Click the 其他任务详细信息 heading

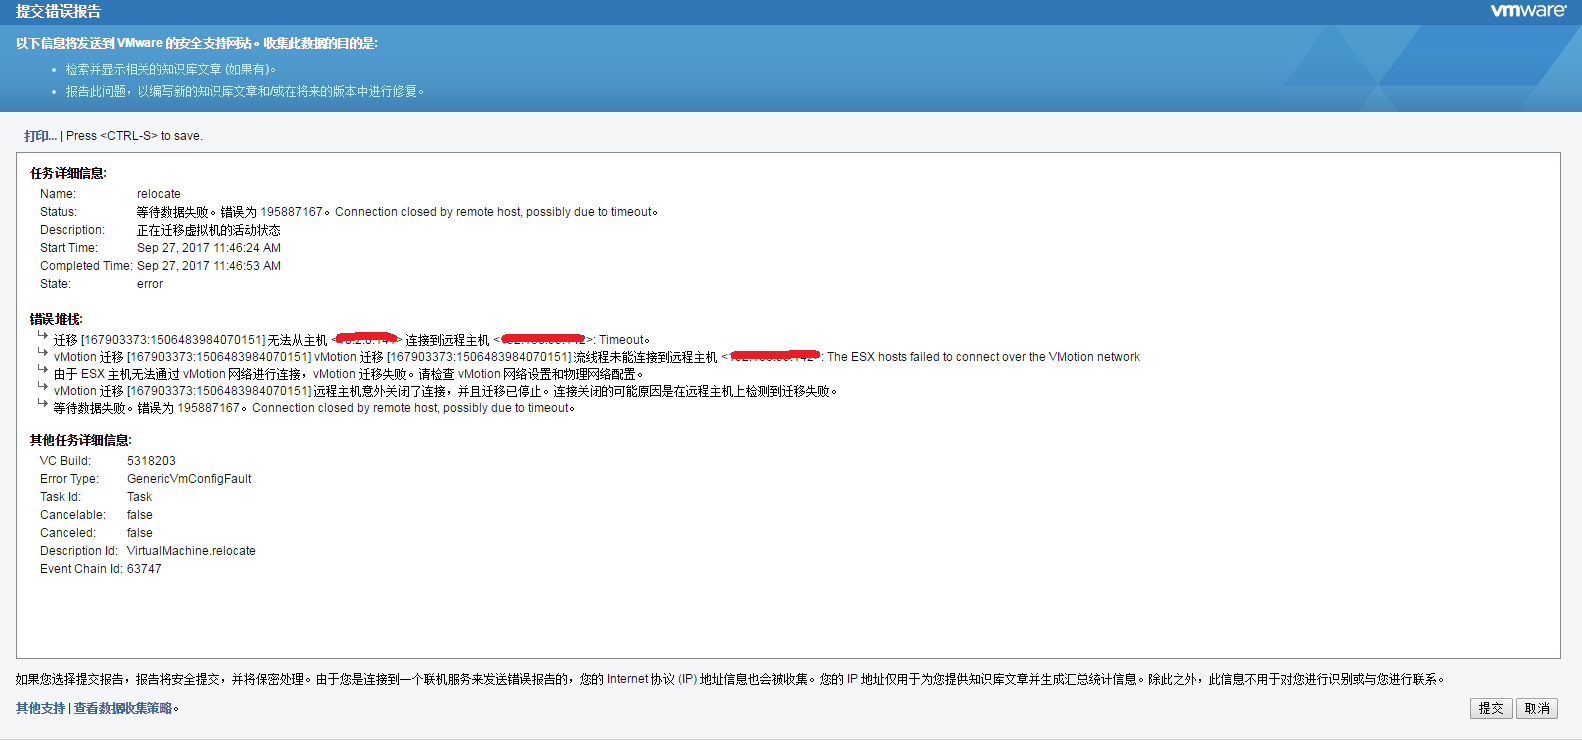point(80,440)
